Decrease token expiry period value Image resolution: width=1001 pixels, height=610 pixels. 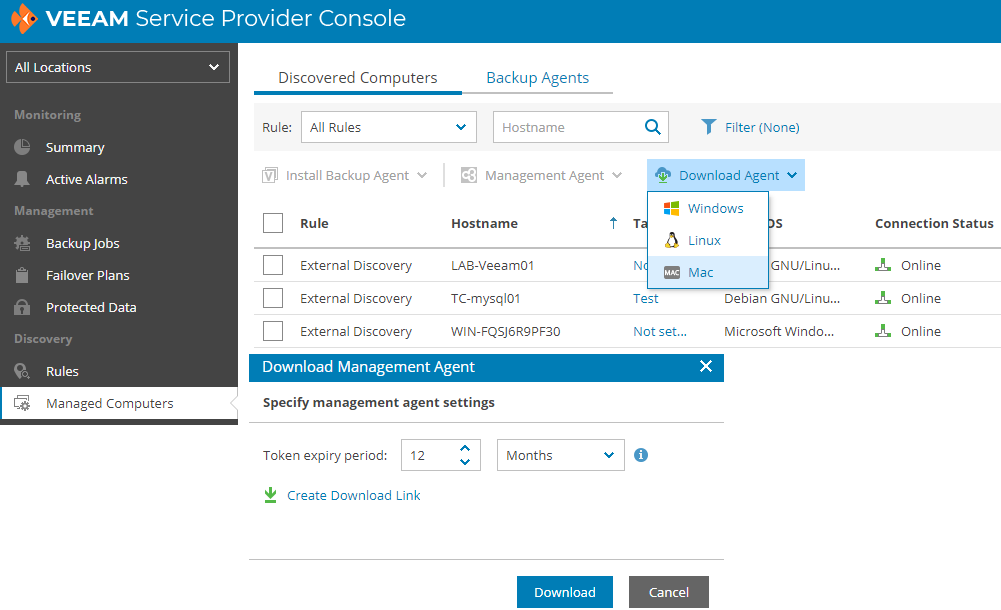[465, 462]
